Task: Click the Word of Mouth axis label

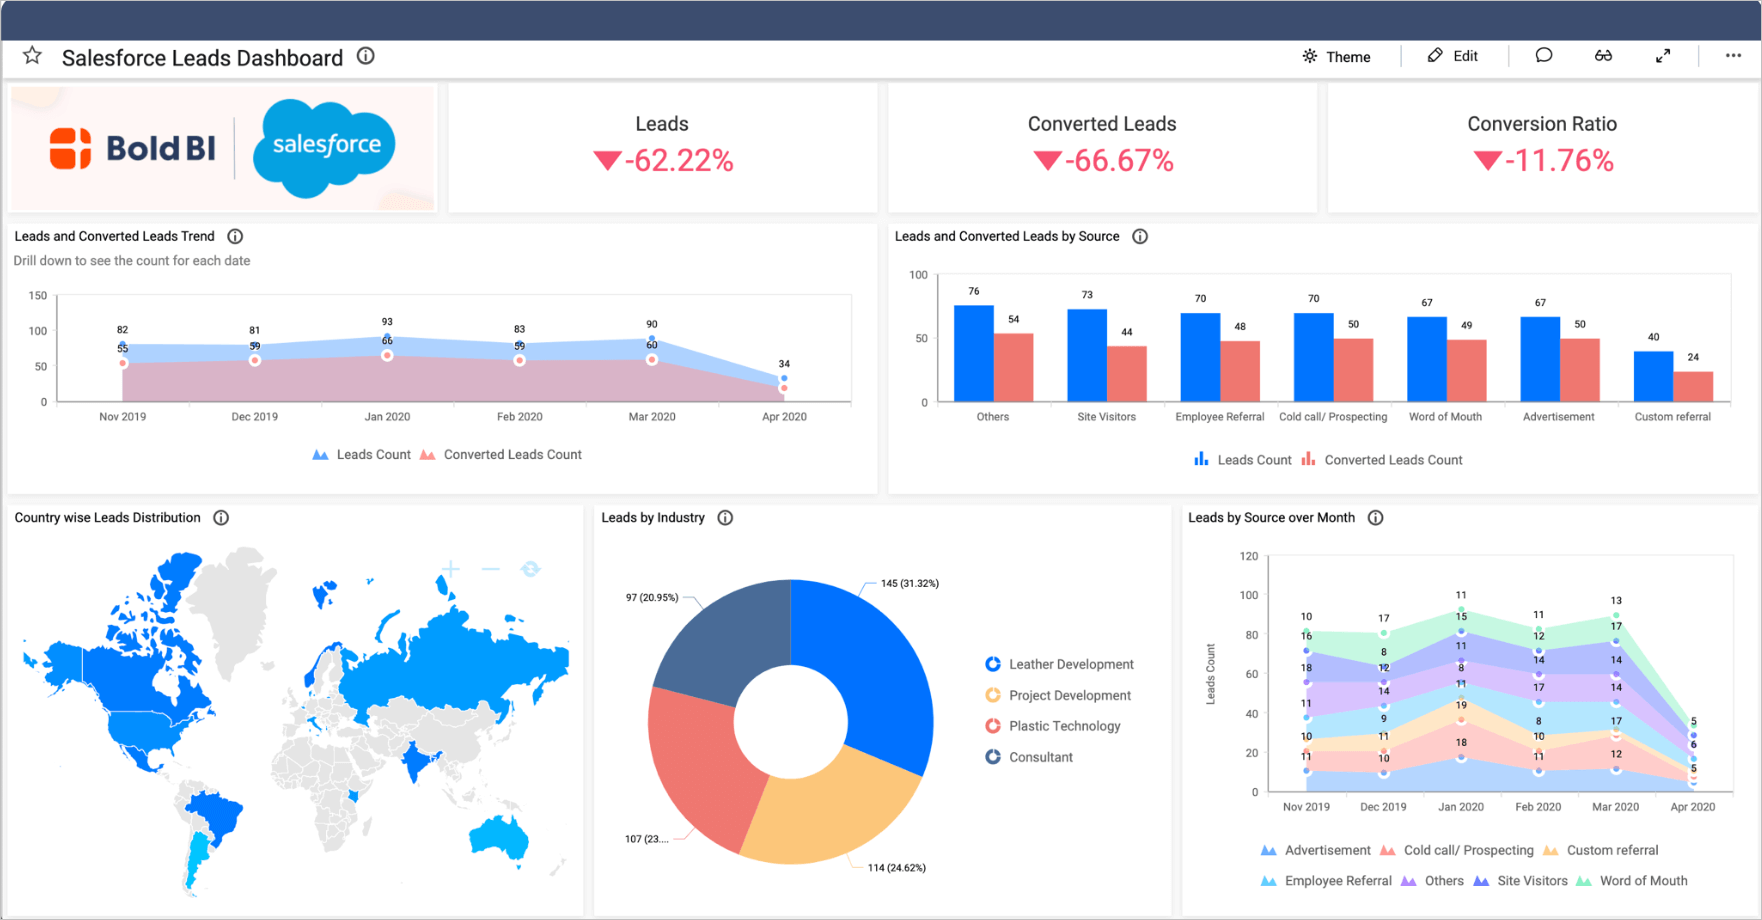Action: point(1445,417)
